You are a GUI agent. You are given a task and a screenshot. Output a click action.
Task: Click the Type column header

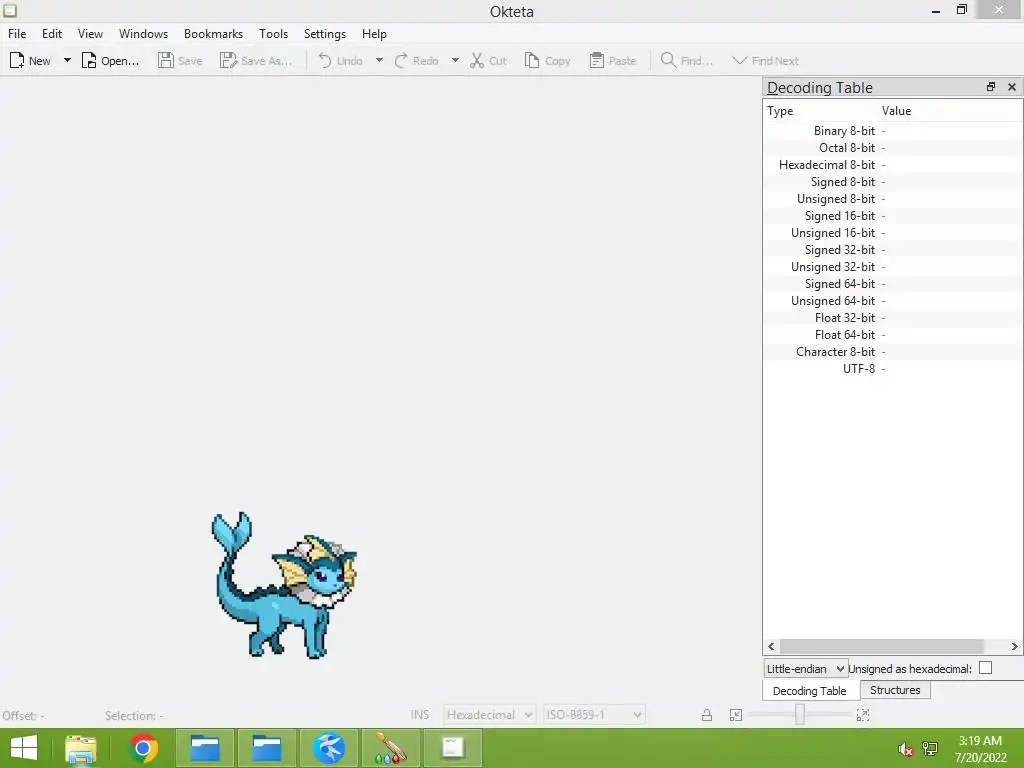point(820,111)
